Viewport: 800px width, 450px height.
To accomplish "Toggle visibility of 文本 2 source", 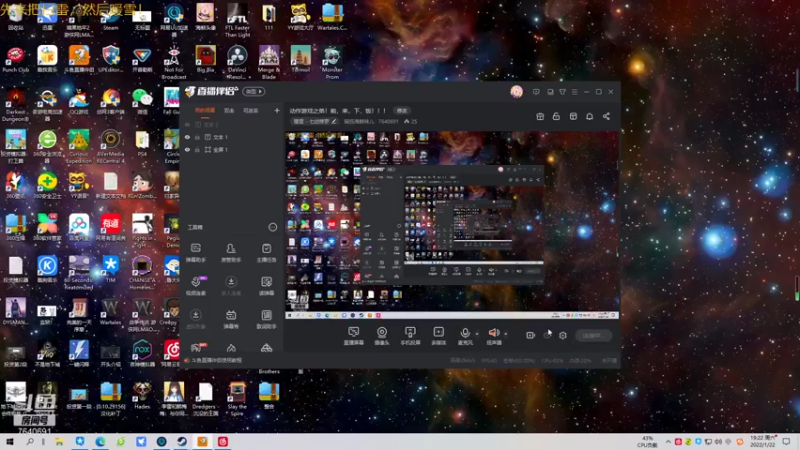I will pos(187,124).
